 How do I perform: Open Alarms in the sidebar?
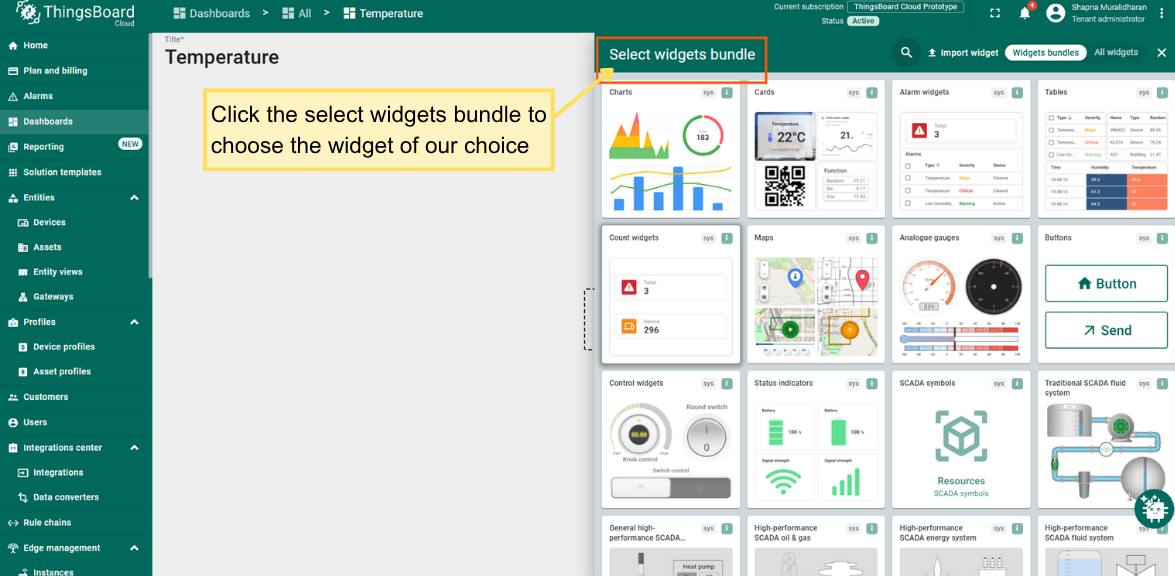point(38,96)
